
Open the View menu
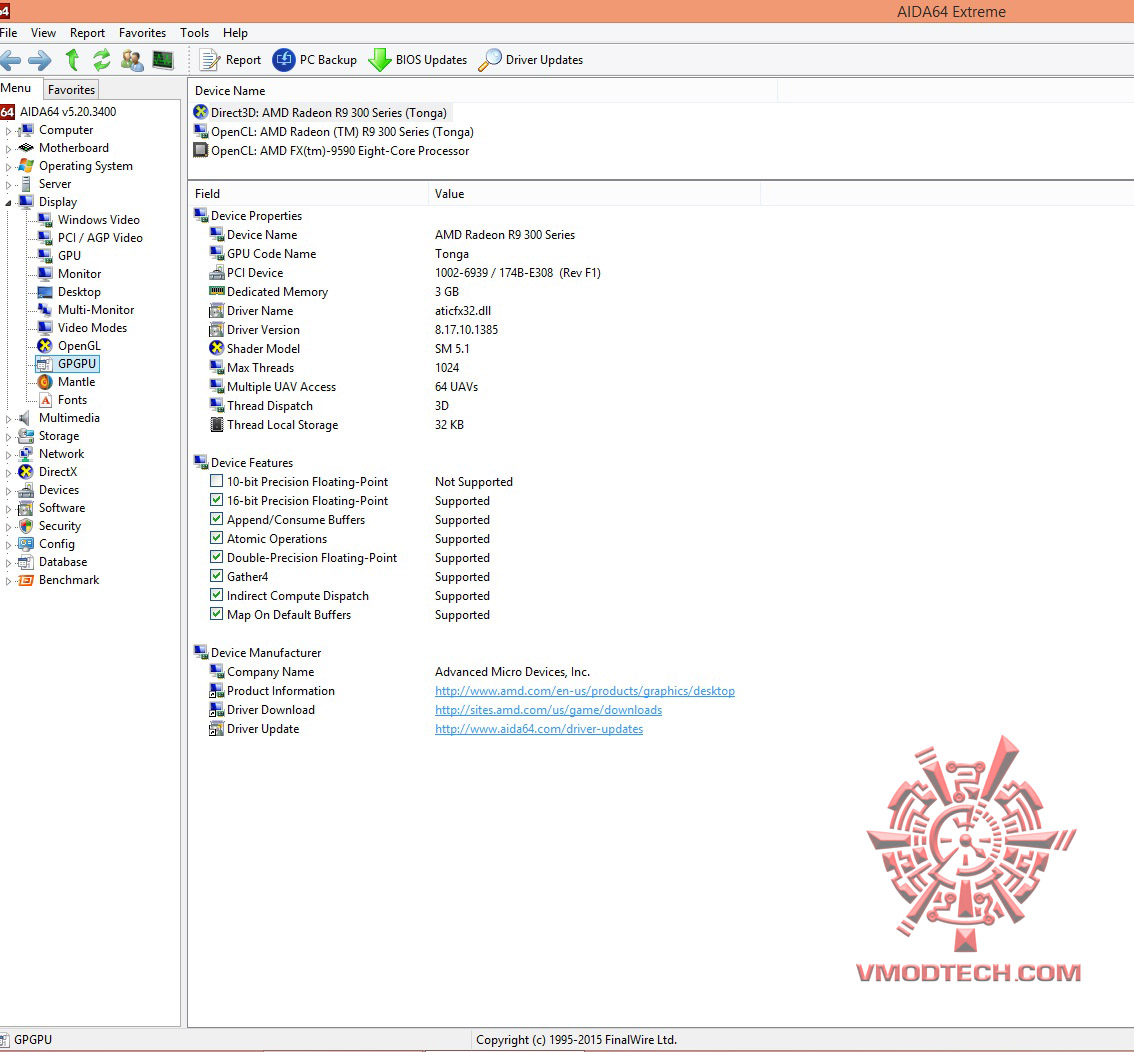pyautogui.click(x=43, y=33)
